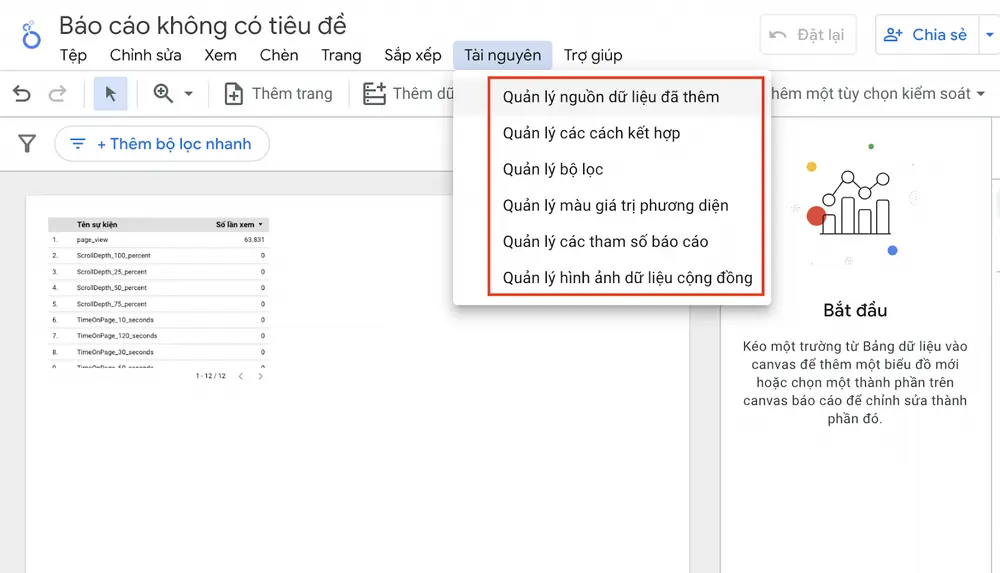
Task: Click the 1-12 / 12 pagination text
Action: [x=210, y=376]
